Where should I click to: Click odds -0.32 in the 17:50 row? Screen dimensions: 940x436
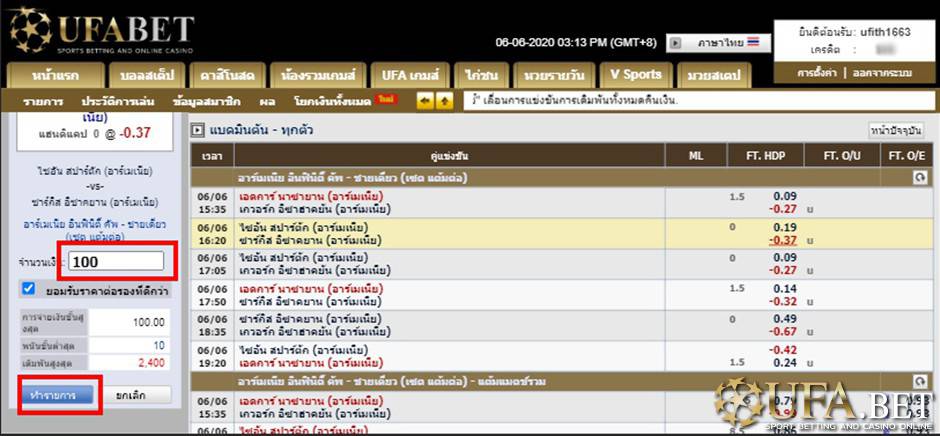point(783,302)
